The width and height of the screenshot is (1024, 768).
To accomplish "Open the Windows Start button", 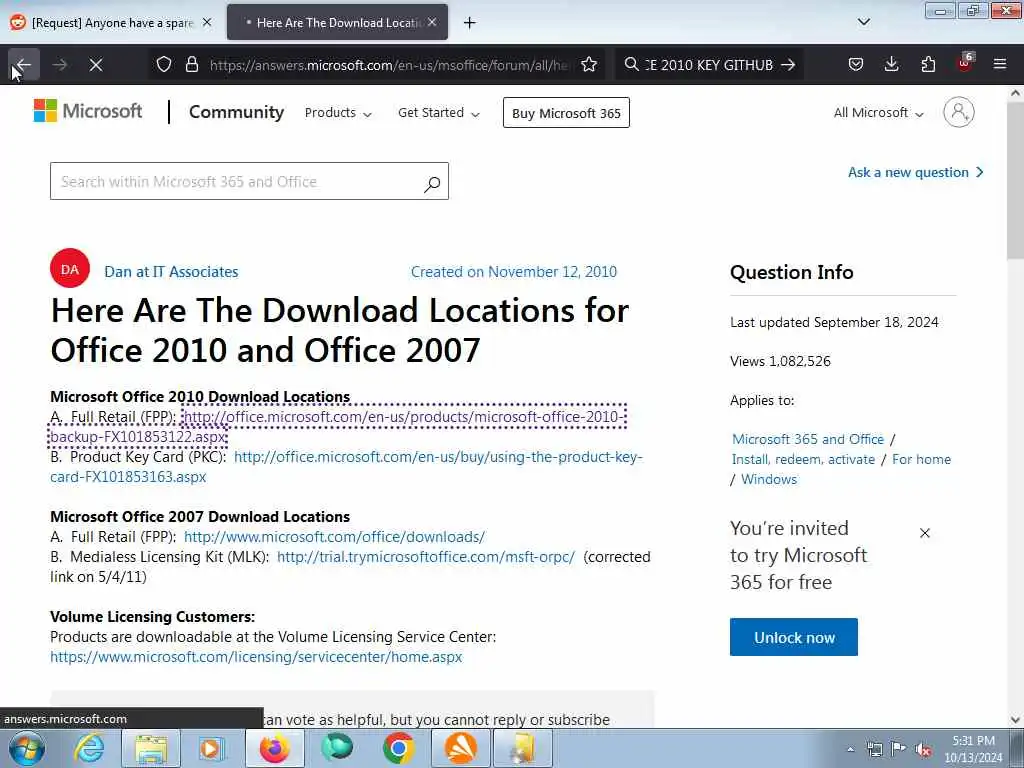I will point(27,748).
